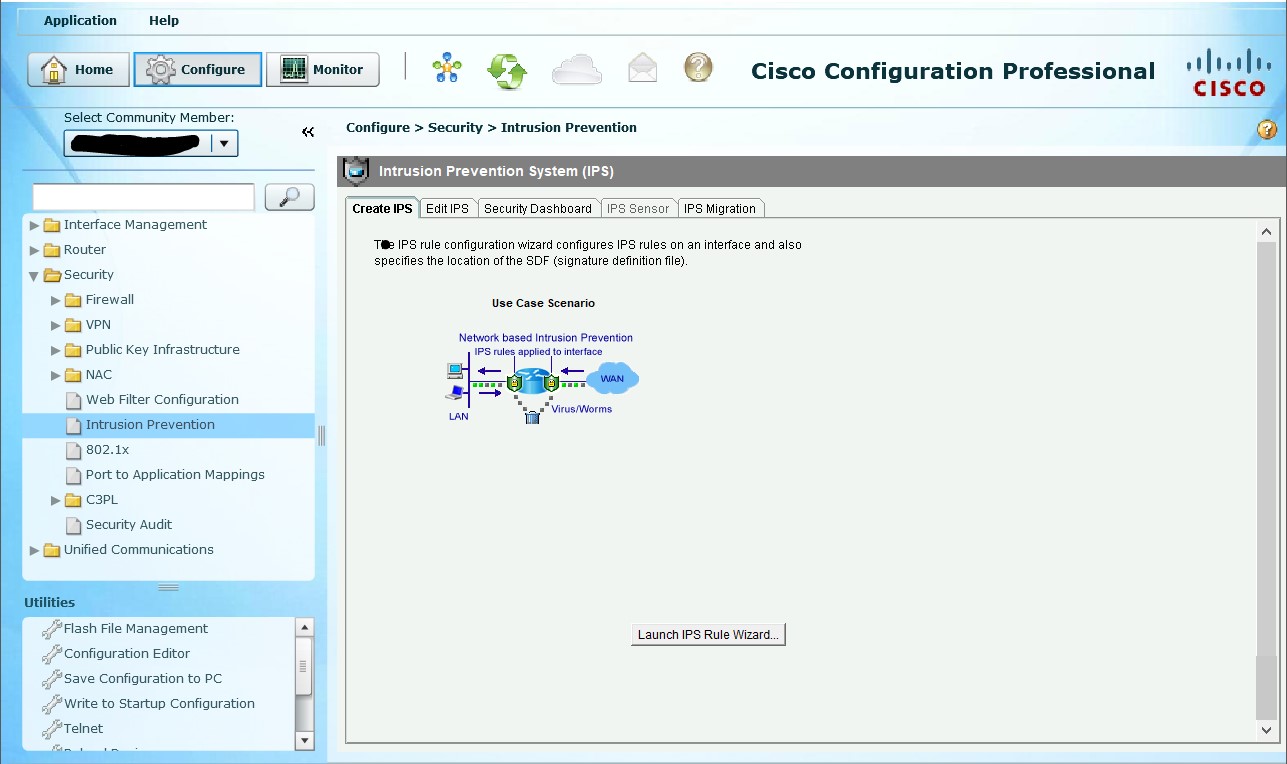Screen dimensions: 1287x764
Task: Expand the VPN folder
Action: click(x=56, y=325)
